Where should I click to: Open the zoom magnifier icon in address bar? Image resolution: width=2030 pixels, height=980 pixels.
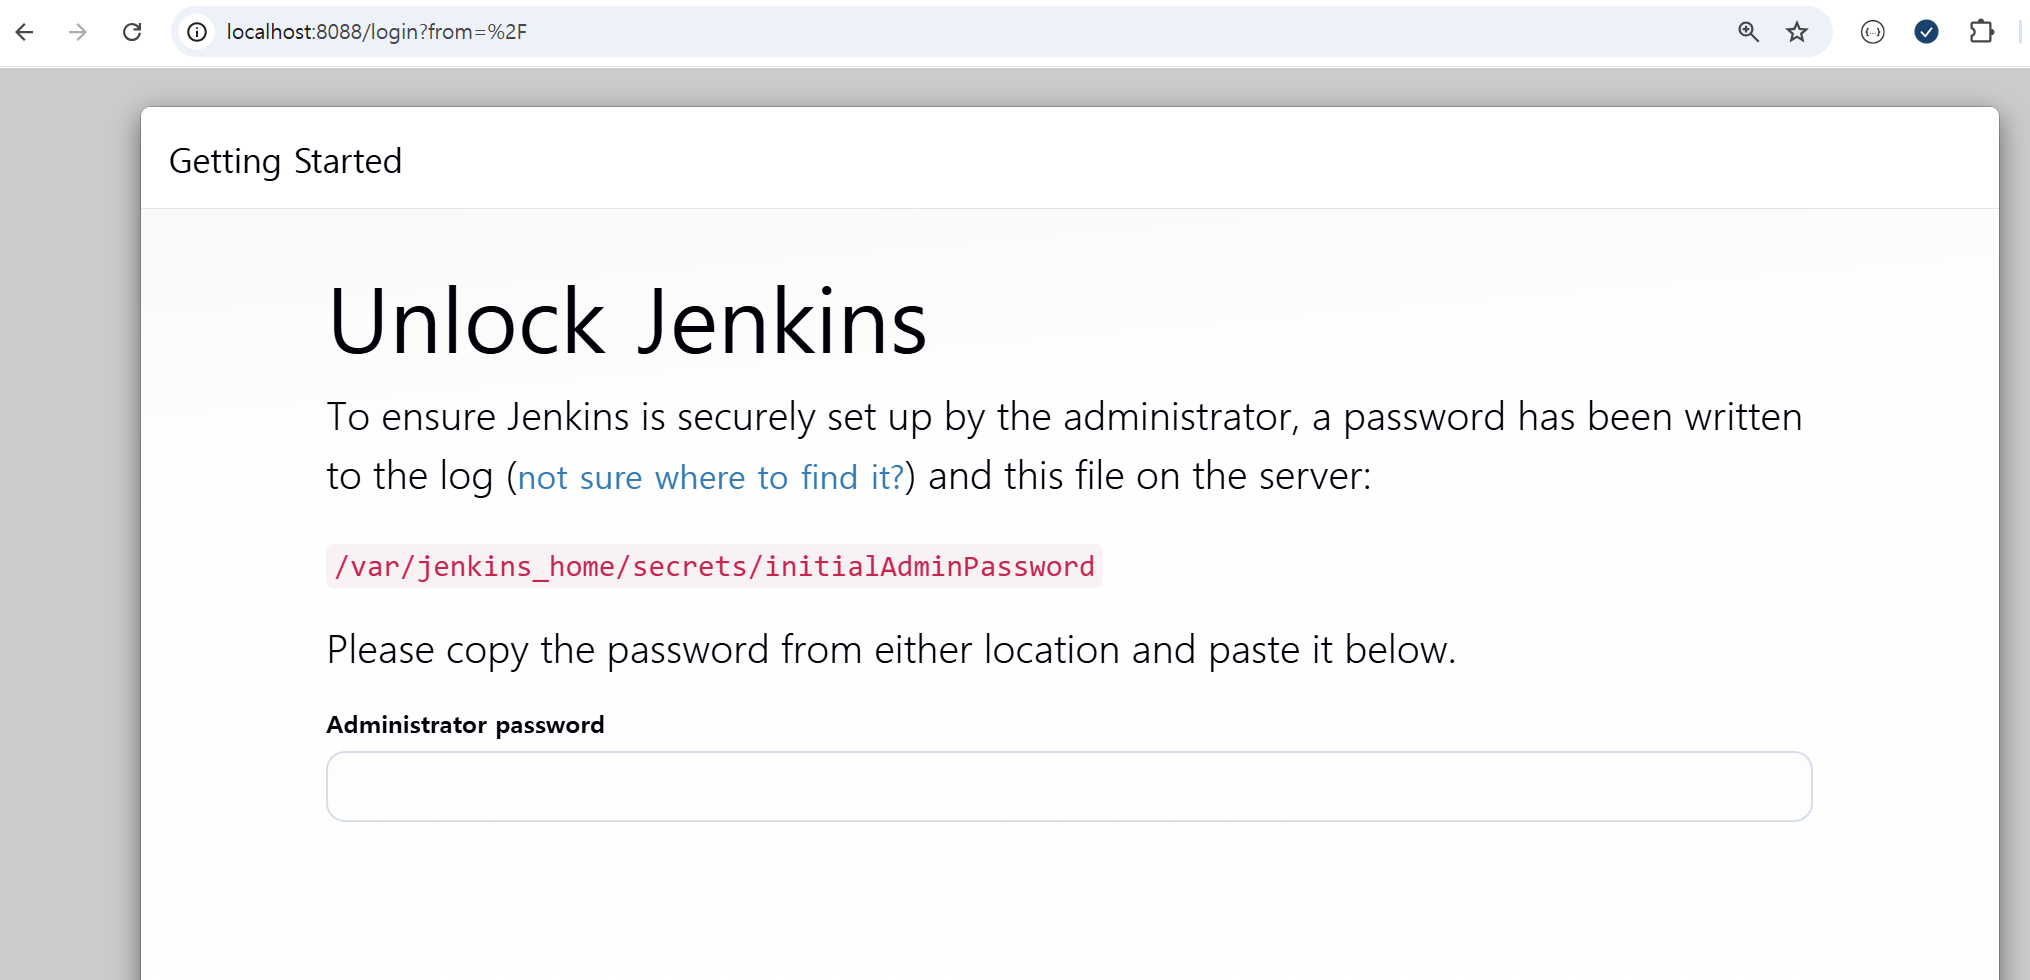pos(1748,32)
